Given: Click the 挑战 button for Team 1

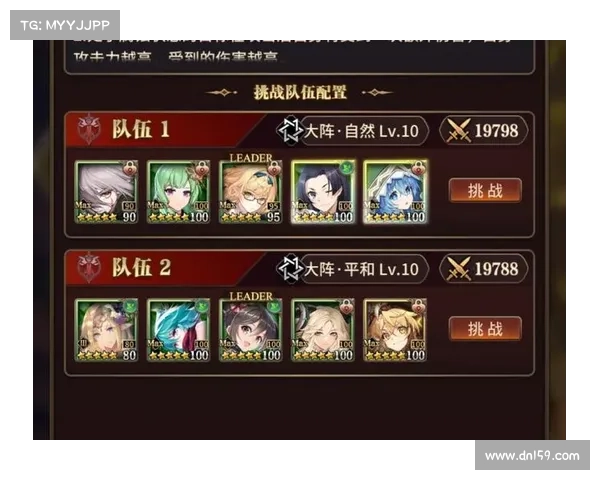Looking at the screenshot, I should click(x=485, y=190).
